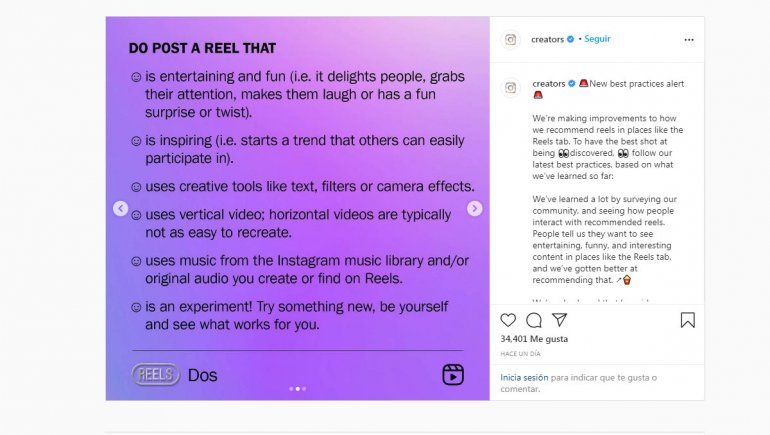This screenshot has width=770, height=435.
Task: Click the Reels icon on the slide
Action: pos(453,374)
